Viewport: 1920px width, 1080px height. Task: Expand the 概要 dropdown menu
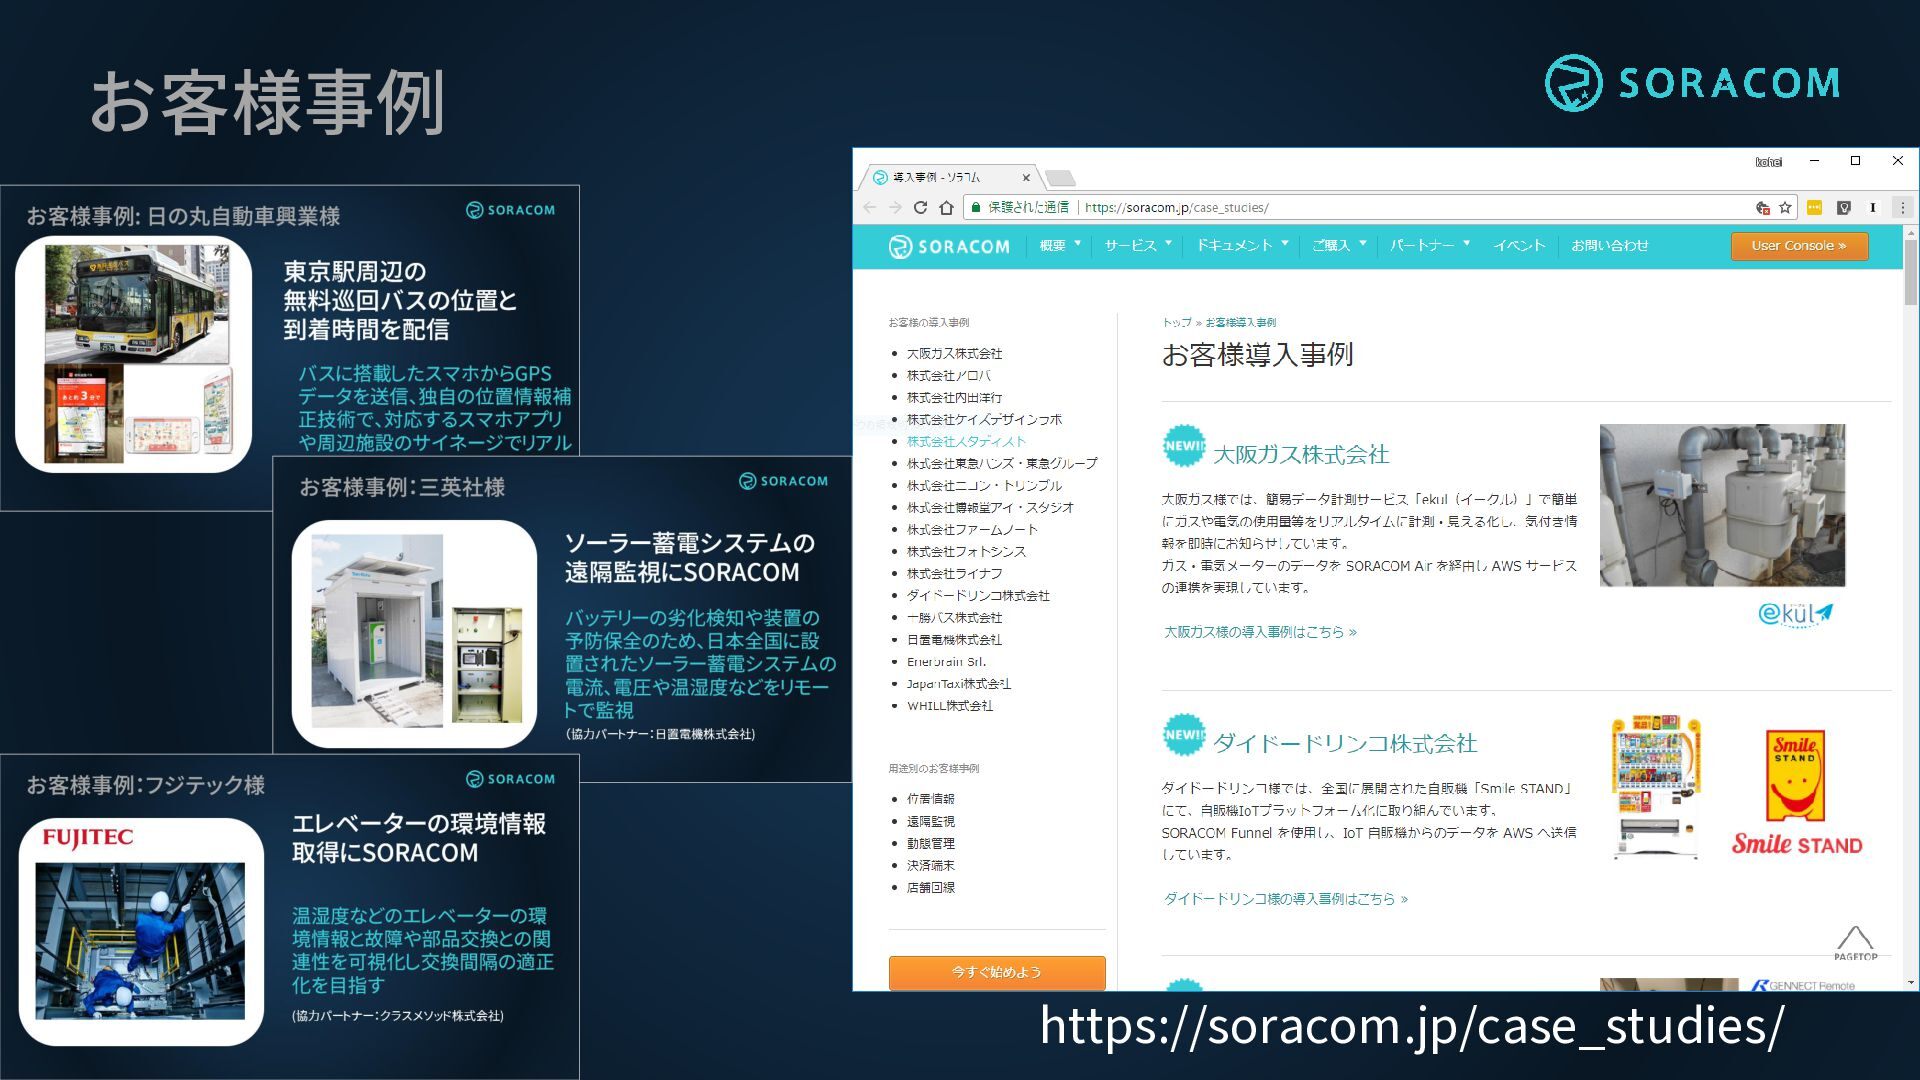coord(1060,246)
